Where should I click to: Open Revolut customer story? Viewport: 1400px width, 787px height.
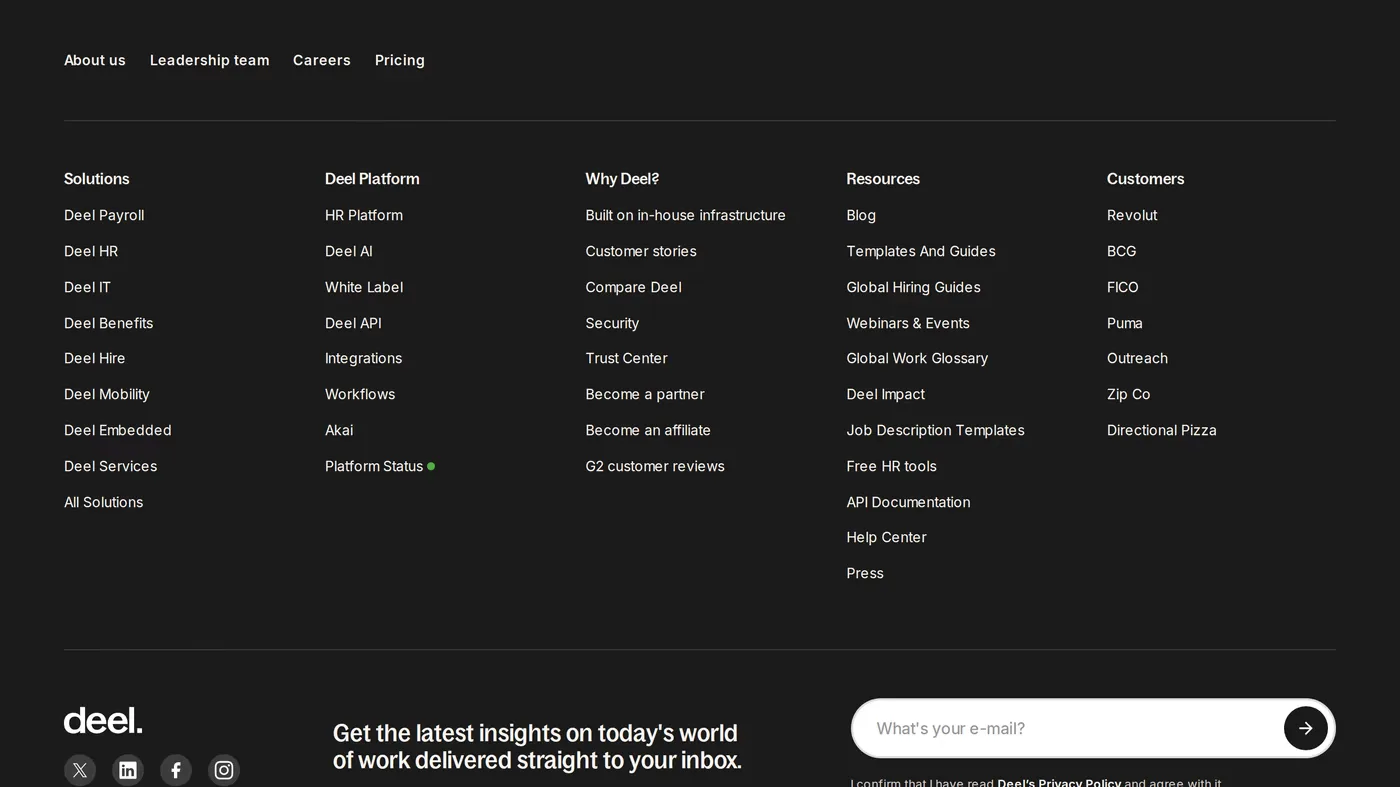[x=1132, y=215]
